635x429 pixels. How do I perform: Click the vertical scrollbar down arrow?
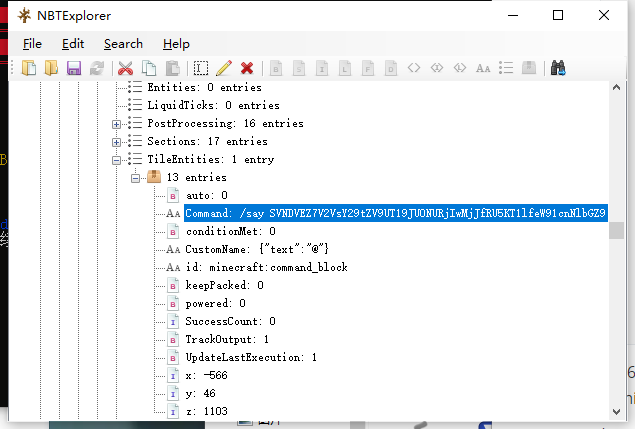pyautogui.click(x=617, y=410)
